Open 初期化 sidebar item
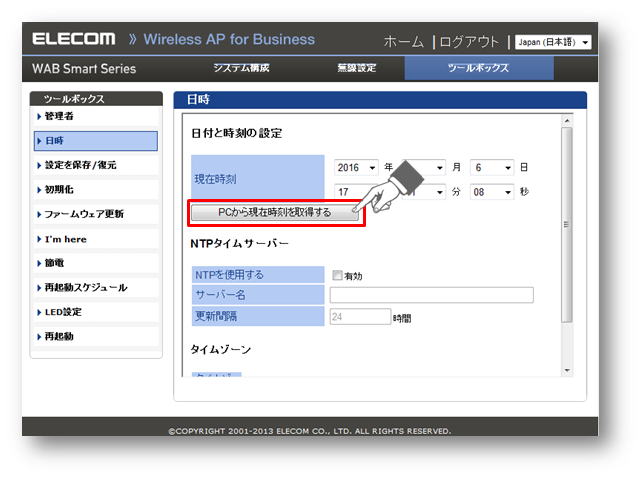 pos(96,190)
